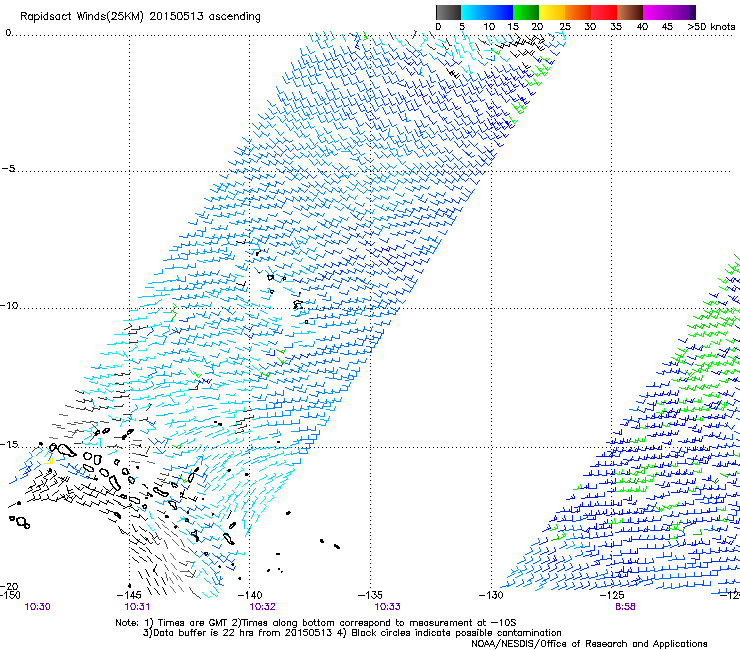The image size is (740, 650).
Task: Click the latitude label -5
Action: (x=8, y=169)
